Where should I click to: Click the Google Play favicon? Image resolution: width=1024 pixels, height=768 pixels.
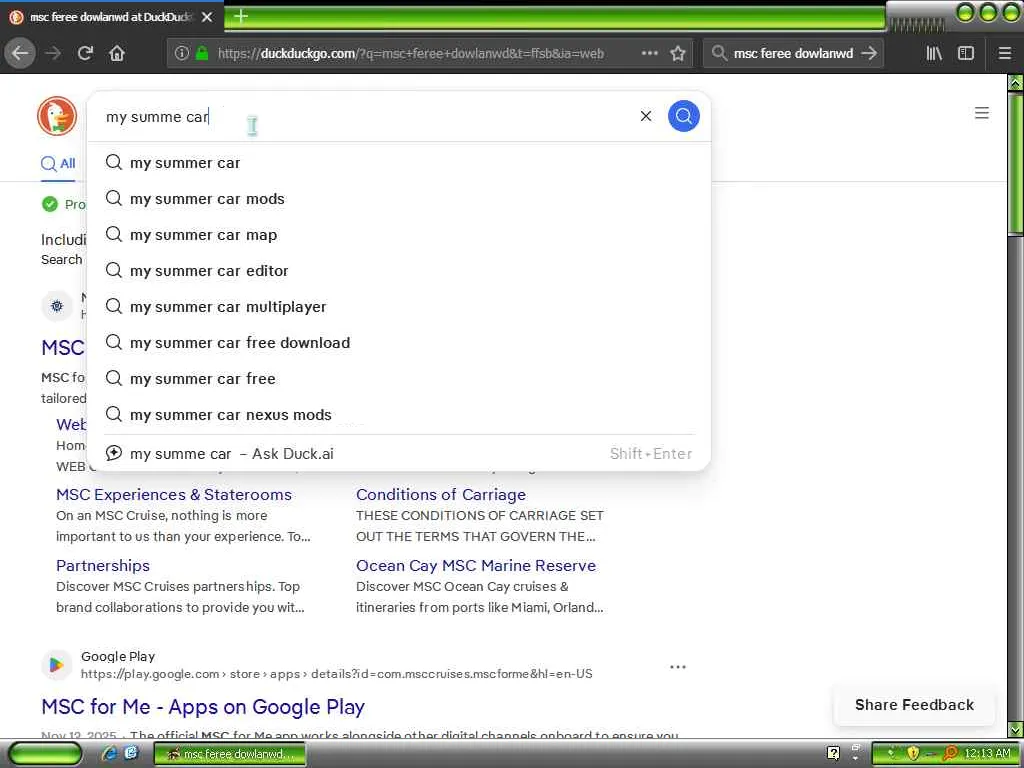click(56, 665)
